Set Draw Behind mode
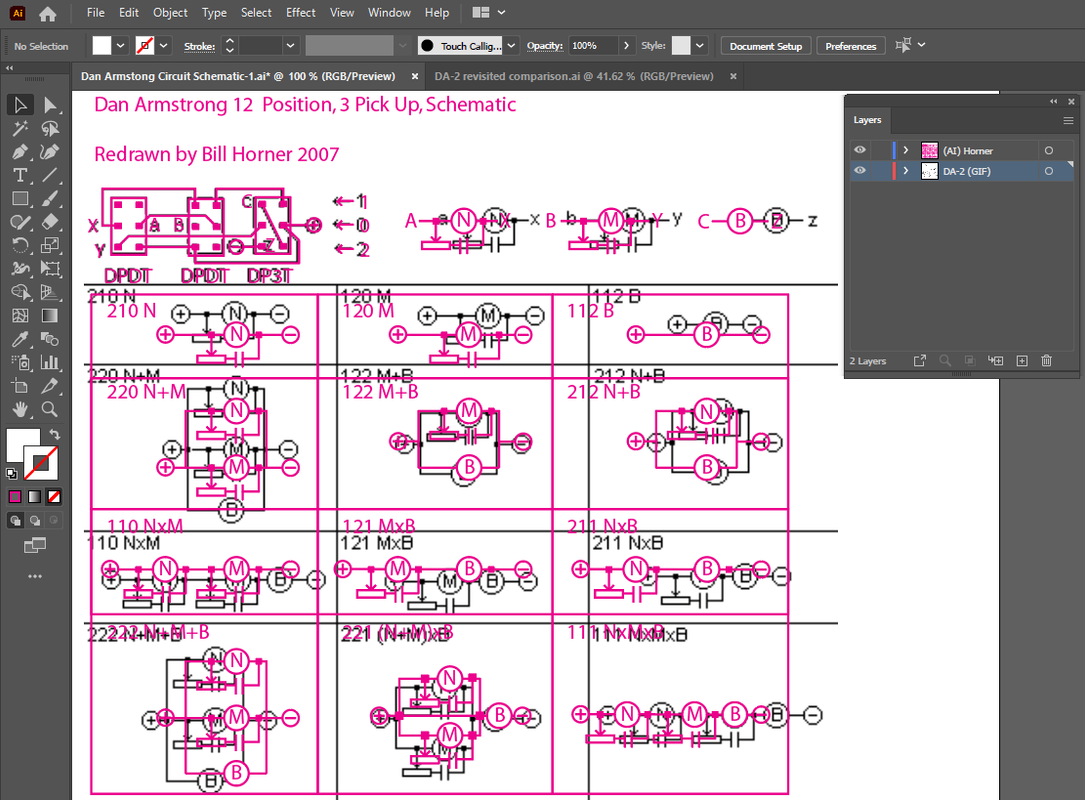 [35, 520]
